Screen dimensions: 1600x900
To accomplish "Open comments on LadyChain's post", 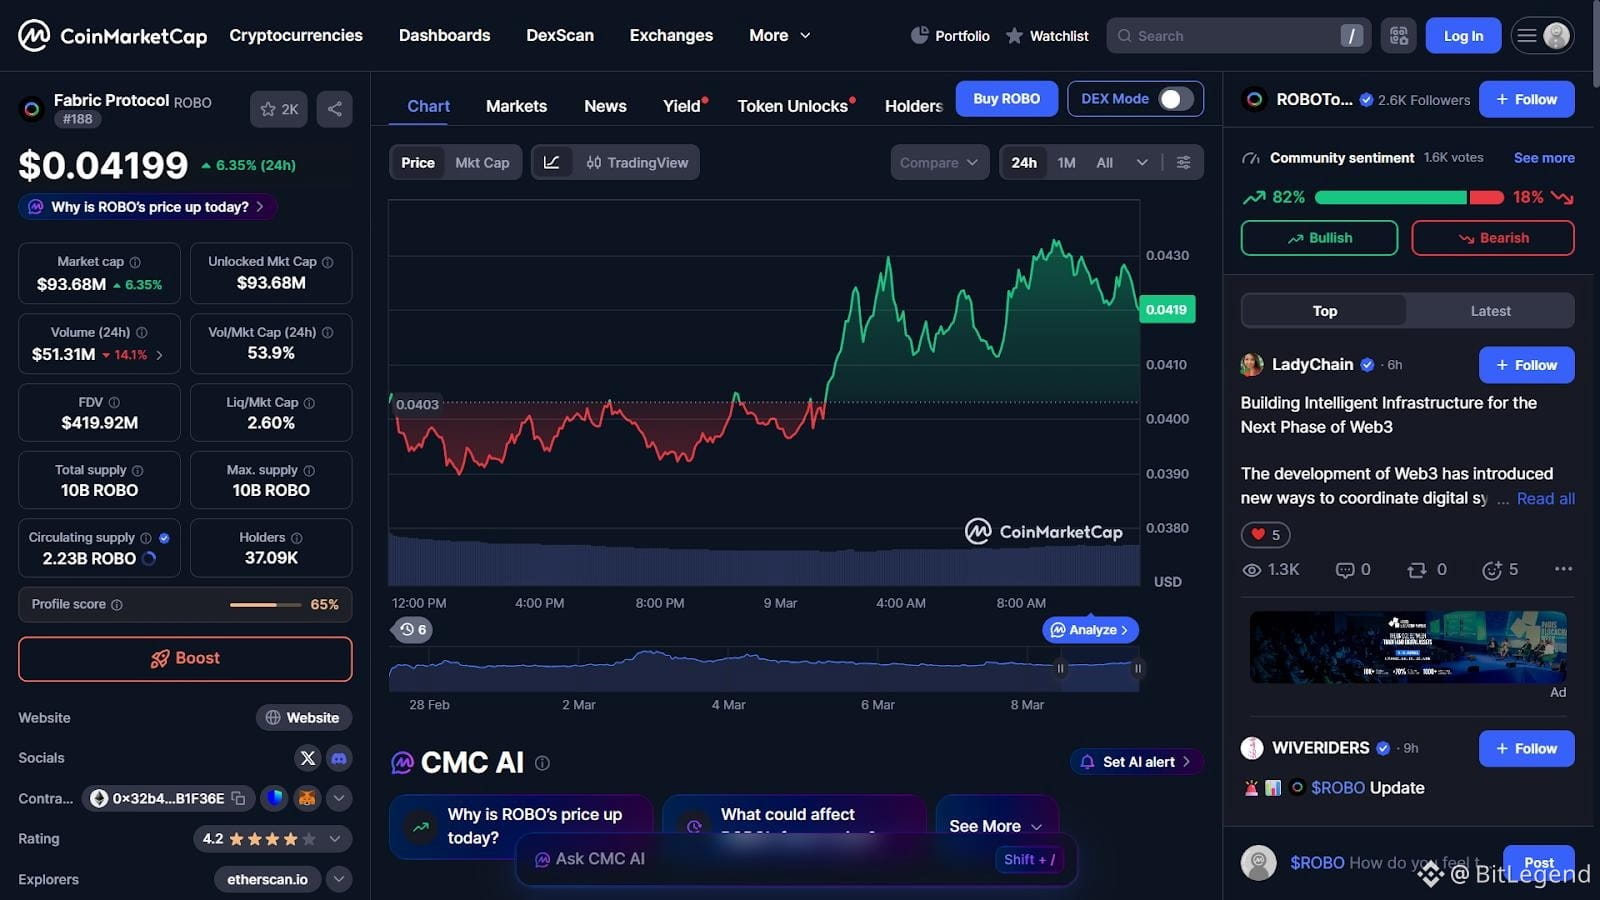I will click(1353, 570).
